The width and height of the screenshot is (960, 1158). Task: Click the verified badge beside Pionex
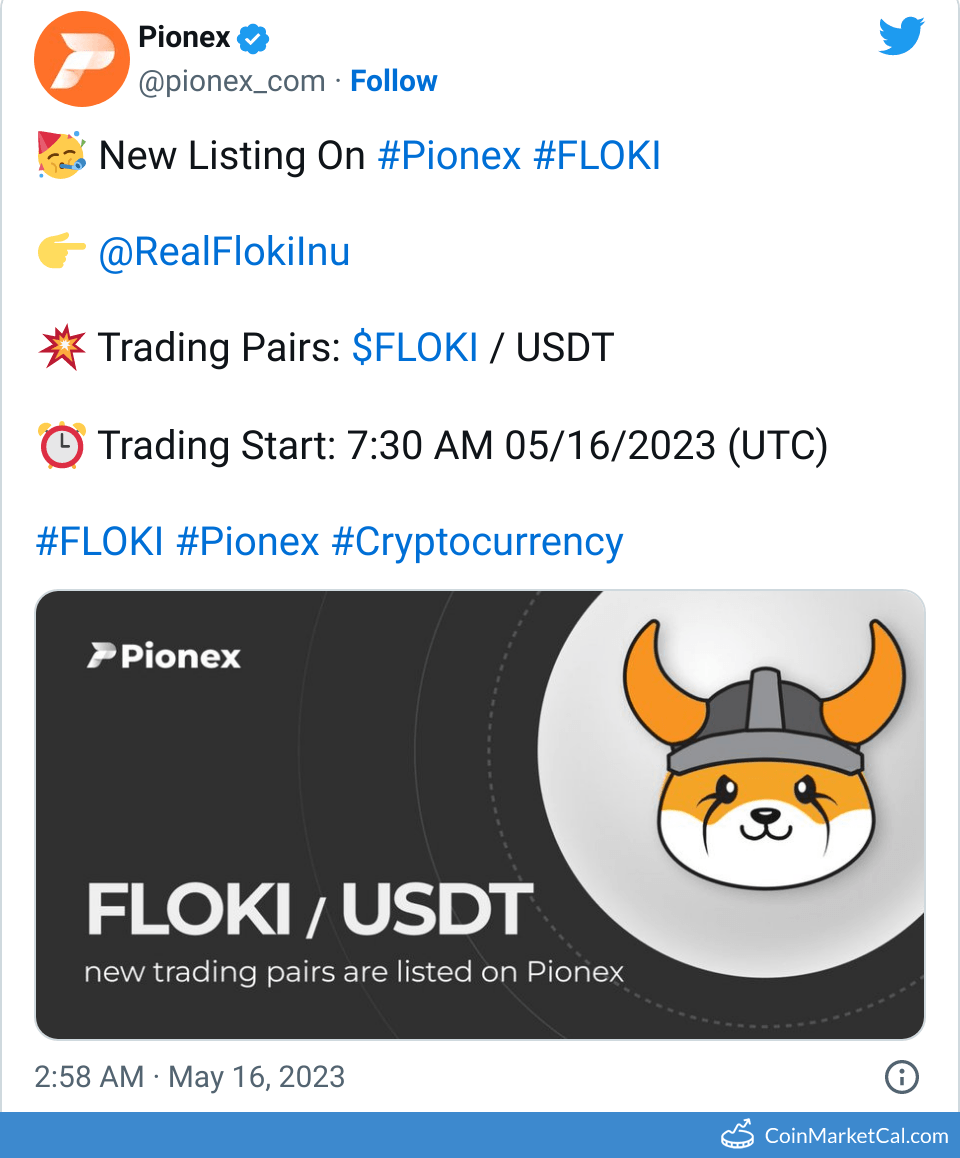[x=254, y=39]
